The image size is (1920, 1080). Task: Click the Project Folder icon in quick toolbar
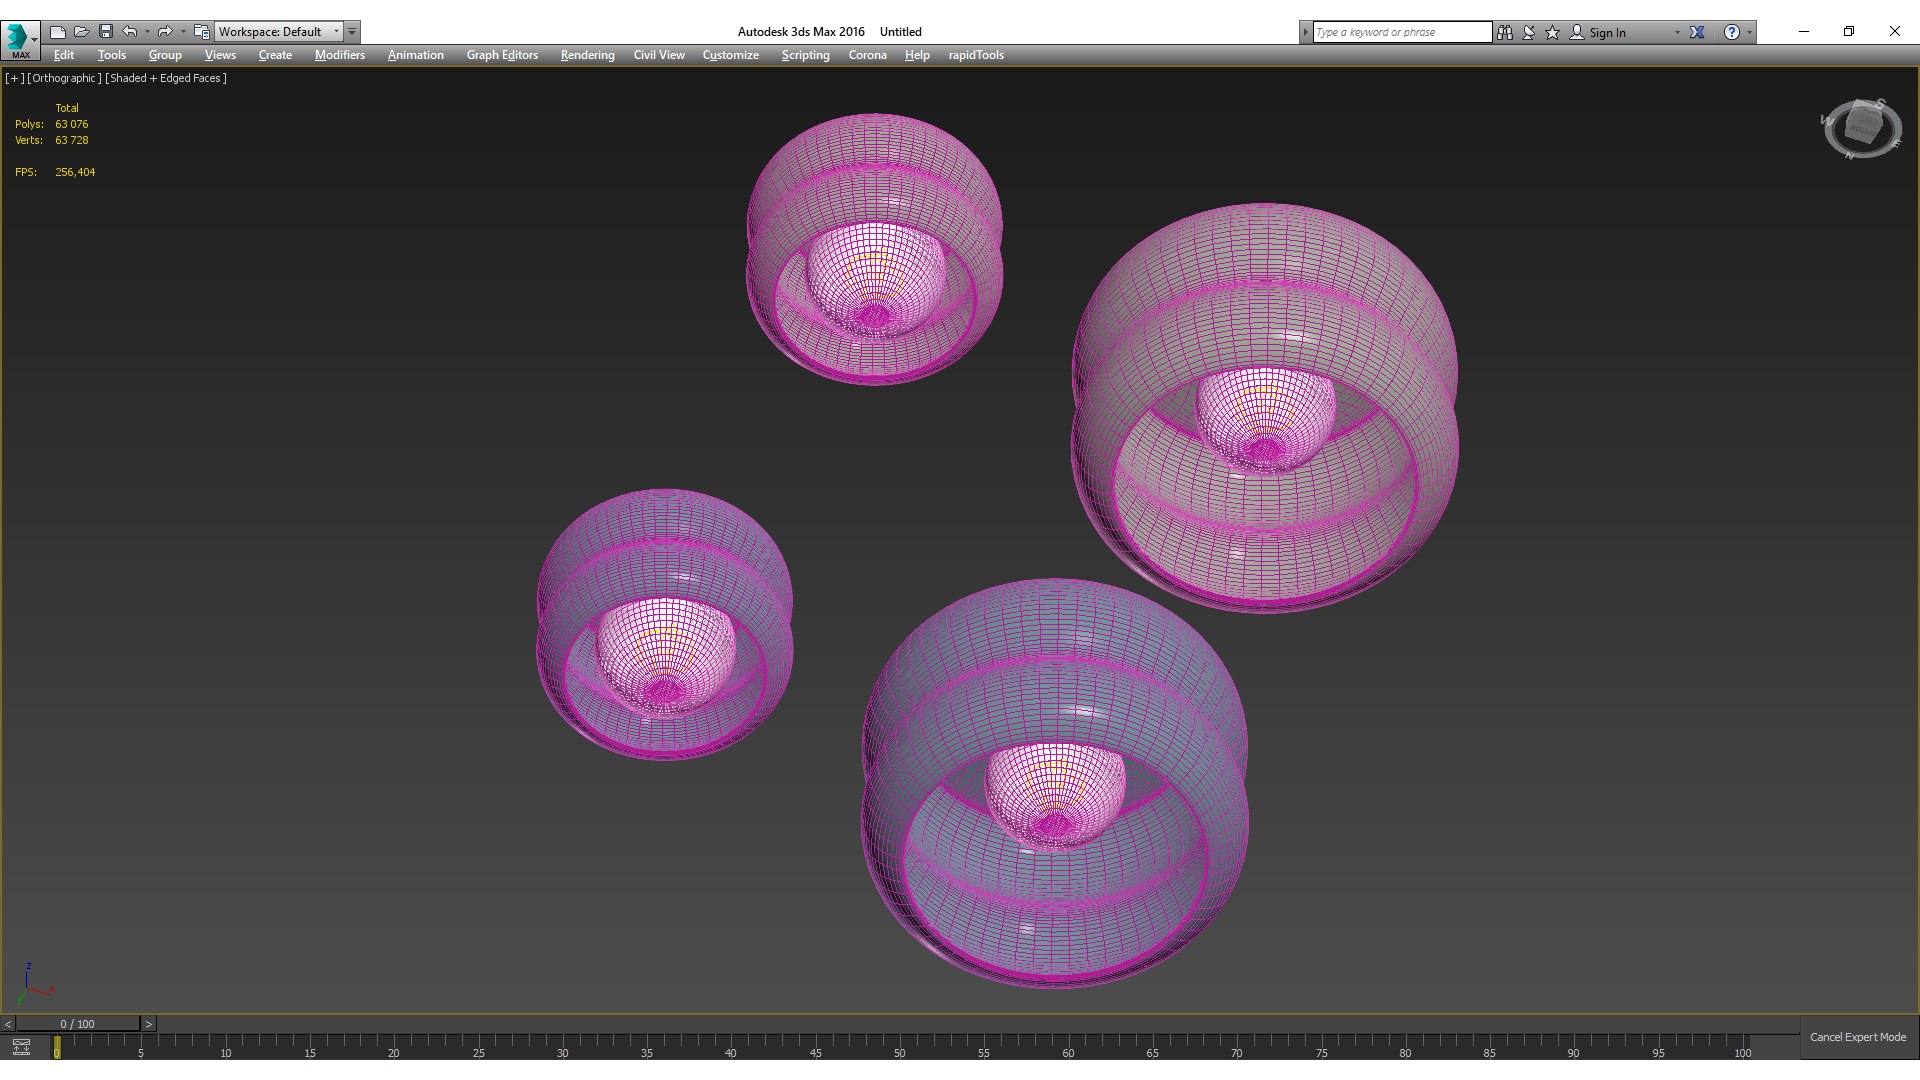coord(202,32)
